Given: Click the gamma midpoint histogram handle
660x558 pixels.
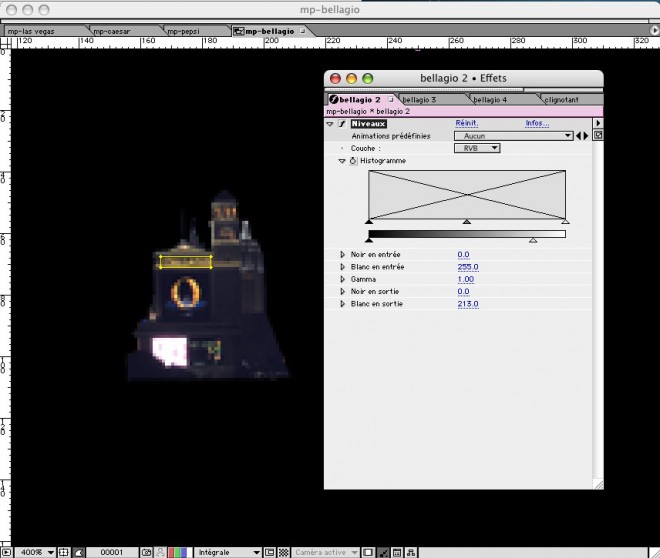Looking at the screenshot, I should tap(467, 221).
